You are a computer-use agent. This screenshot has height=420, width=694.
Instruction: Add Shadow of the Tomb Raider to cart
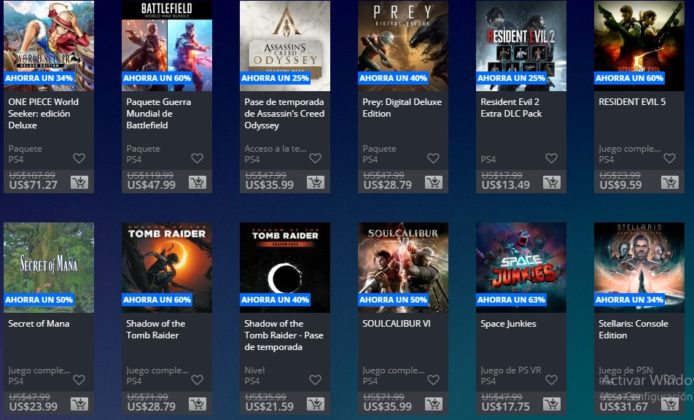tap(197, 404)
